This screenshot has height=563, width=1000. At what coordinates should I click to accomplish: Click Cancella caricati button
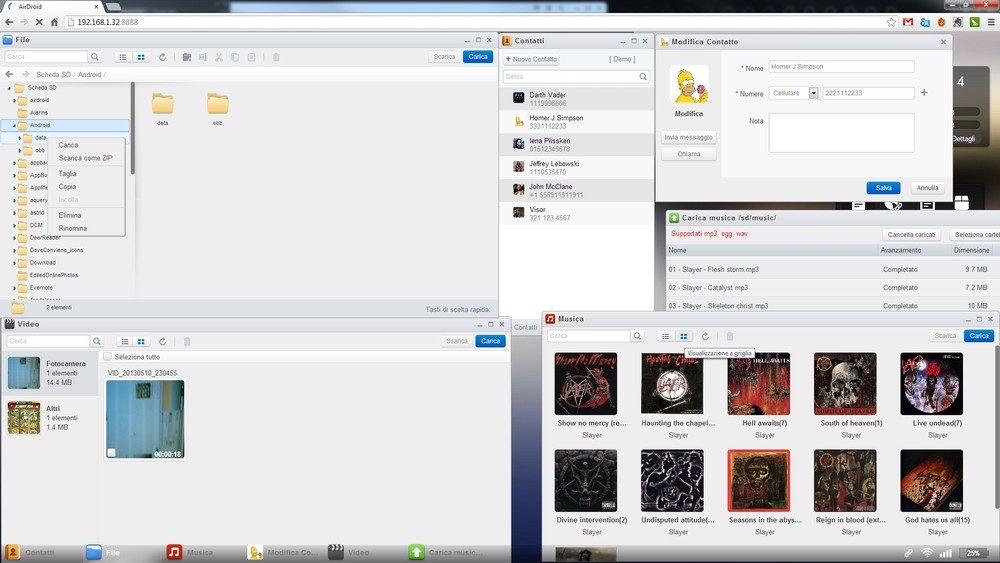[911, 235]
